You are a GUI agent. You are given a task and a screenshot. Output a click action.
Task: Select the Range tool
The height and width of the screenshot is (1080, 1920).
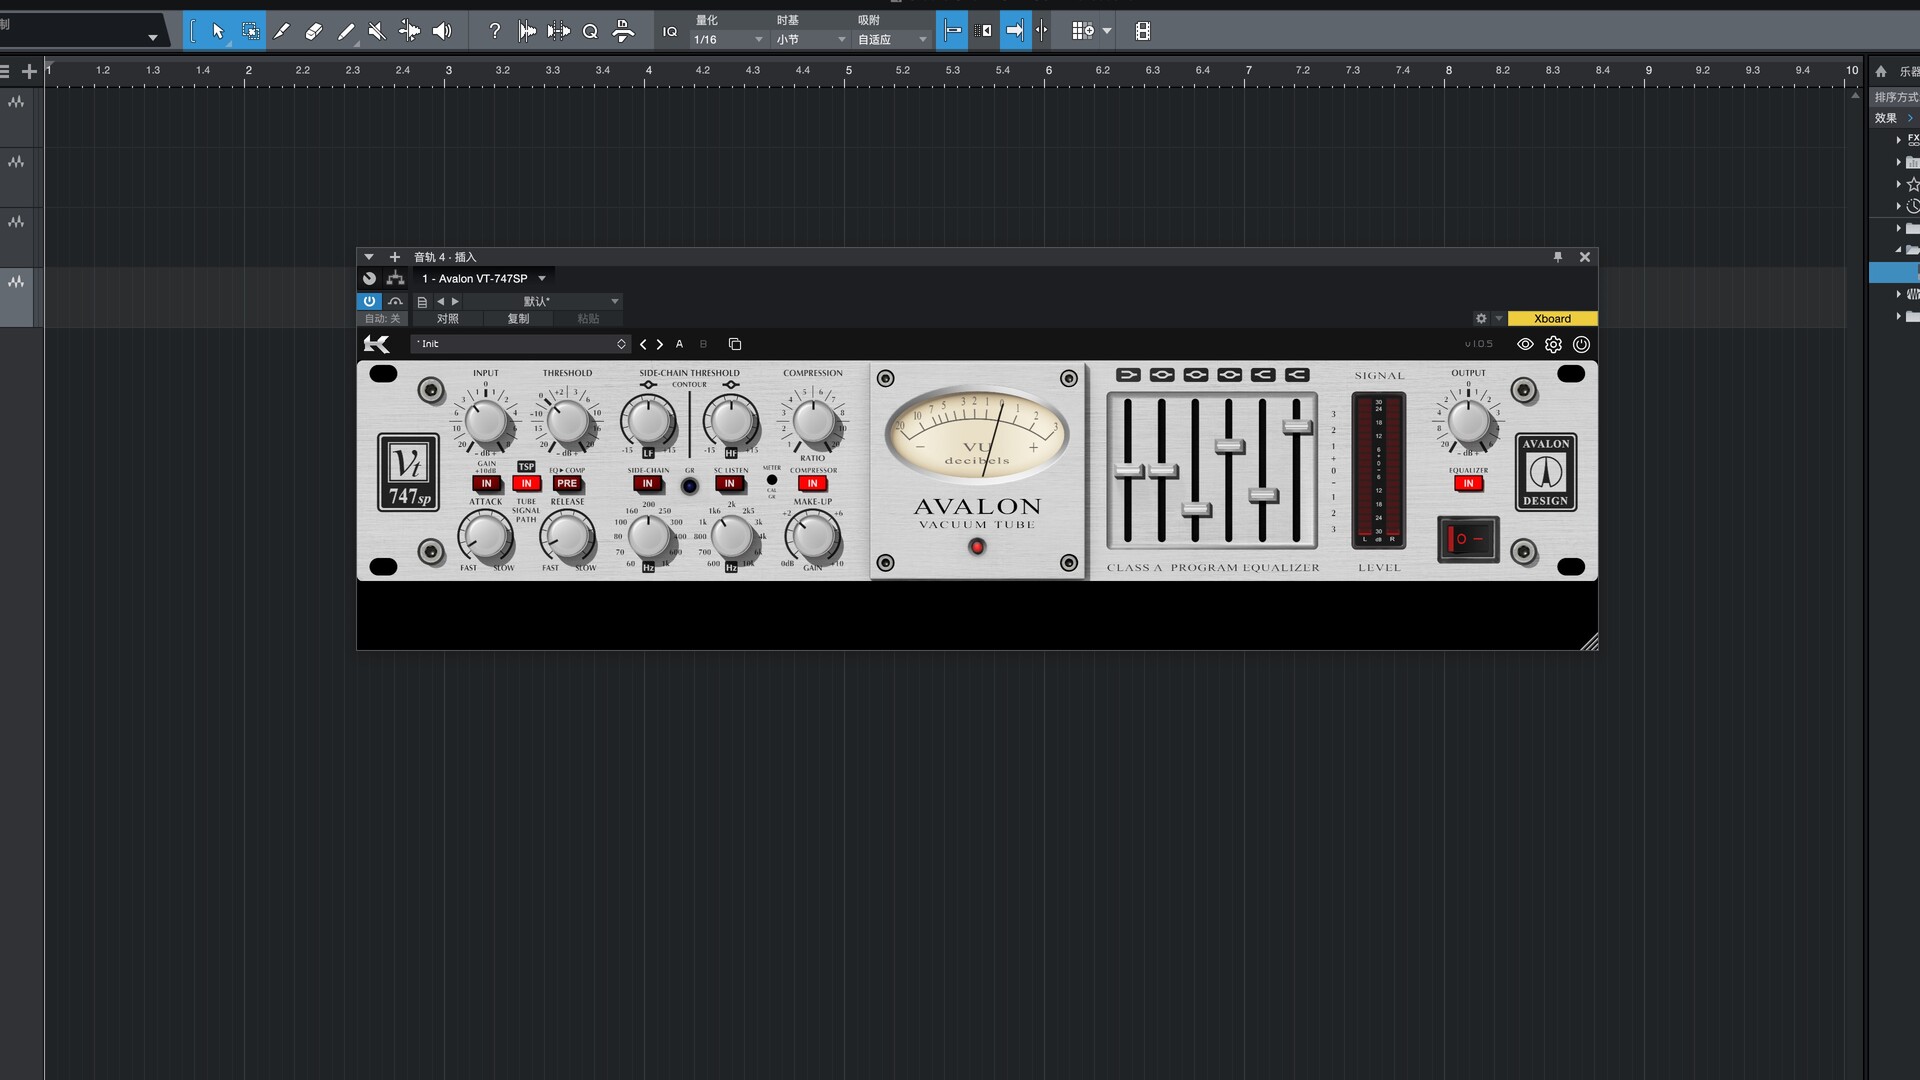click(250, 31)
